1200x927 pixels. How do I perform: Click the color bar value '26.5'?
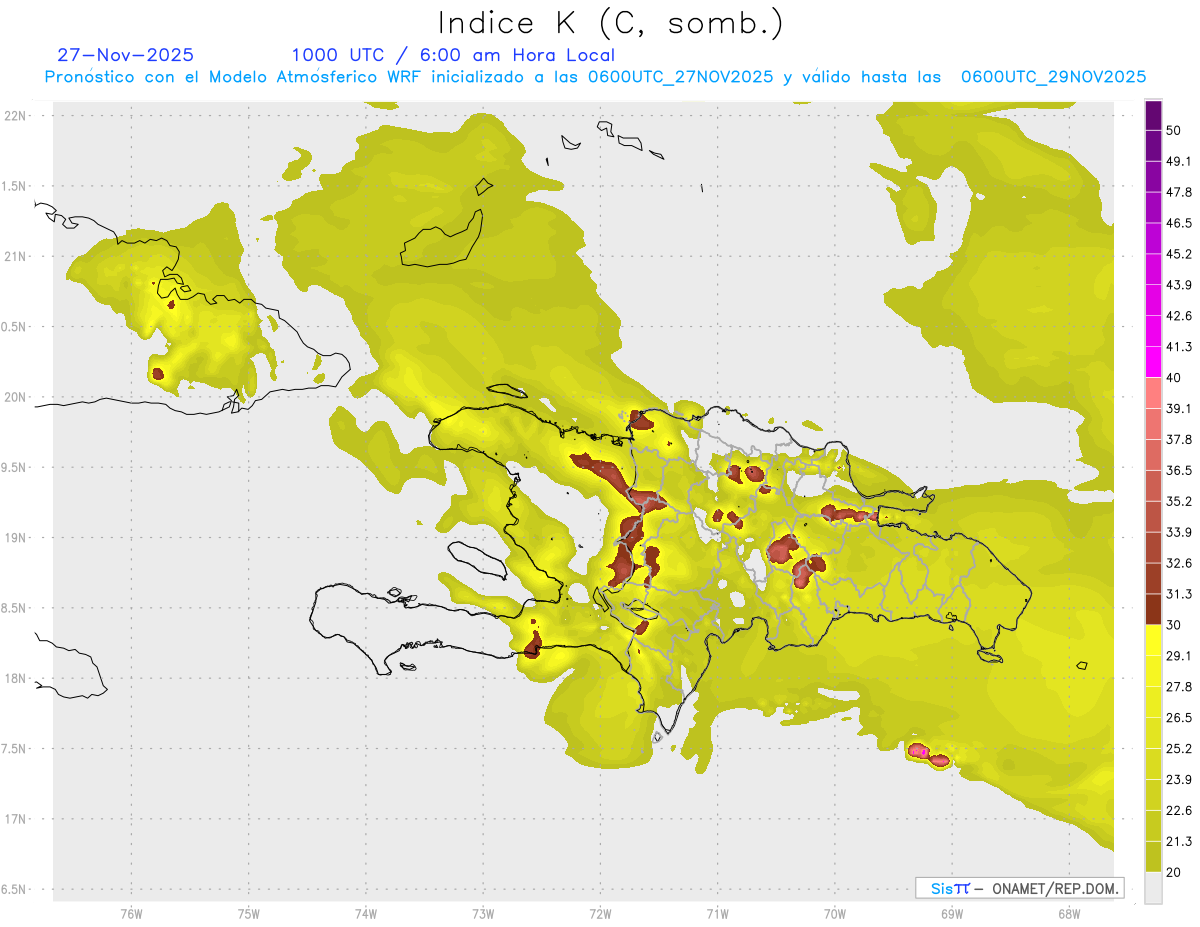pos(1179,717)
